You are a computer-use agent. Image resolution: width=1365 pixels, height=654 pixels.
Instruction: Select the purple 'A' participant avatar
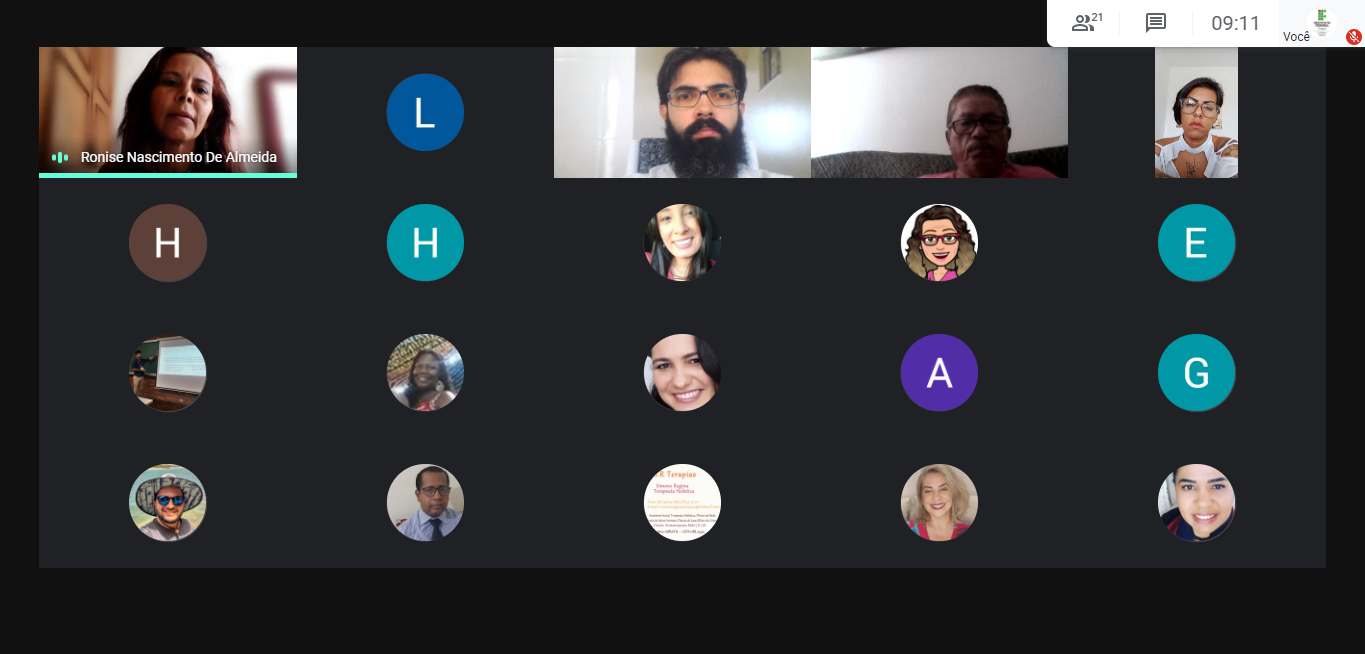939,373
